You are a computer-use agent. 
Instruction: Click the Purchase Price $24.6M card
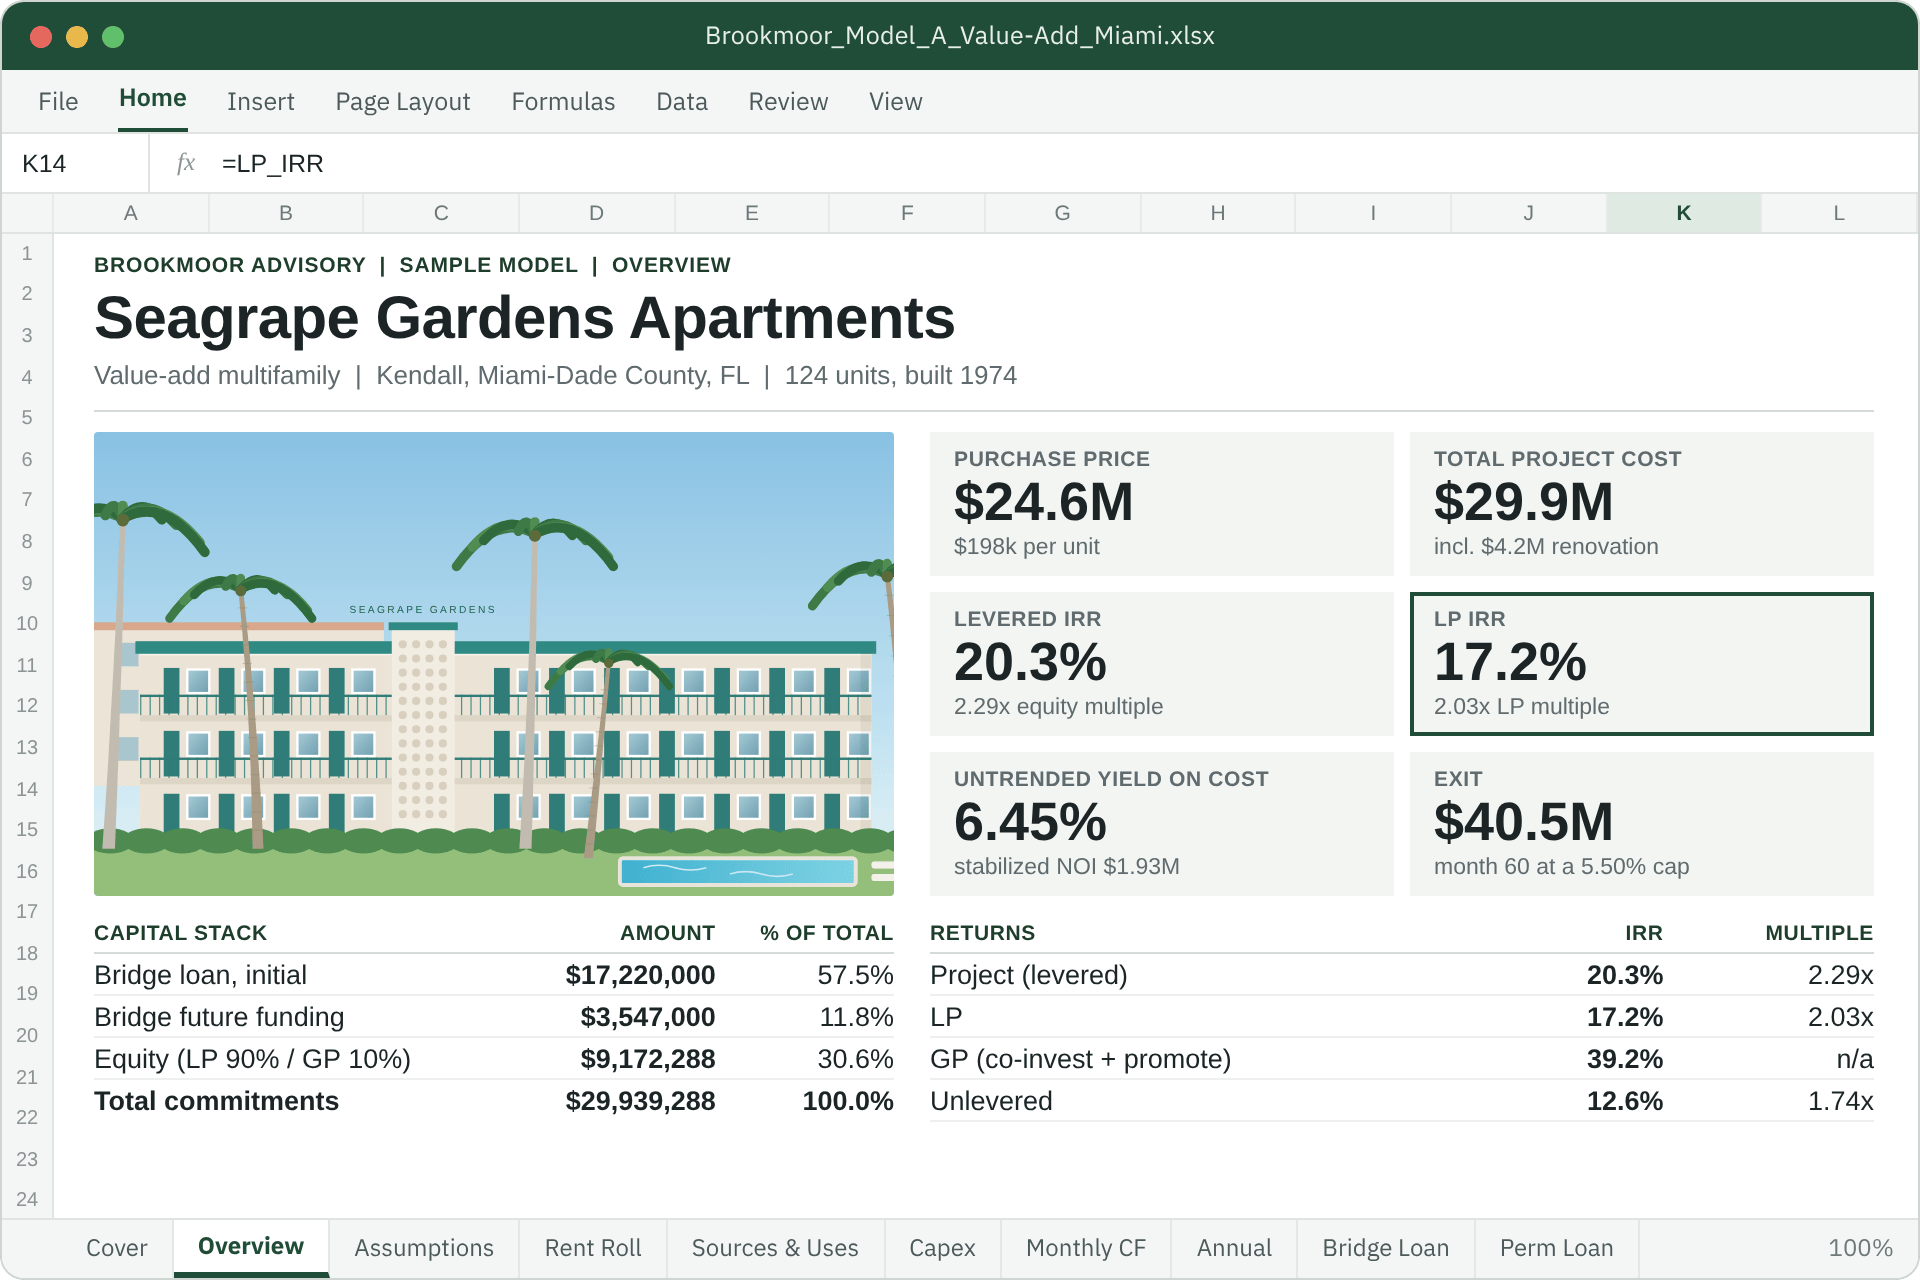tap(1162, 504)
